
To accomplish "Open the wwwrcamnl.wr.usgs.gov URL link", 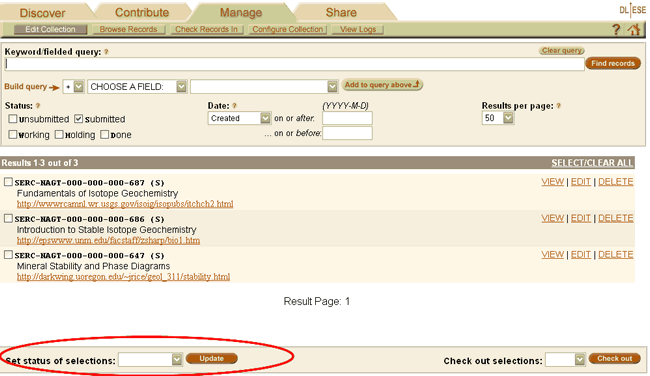I will coord(125,204).
